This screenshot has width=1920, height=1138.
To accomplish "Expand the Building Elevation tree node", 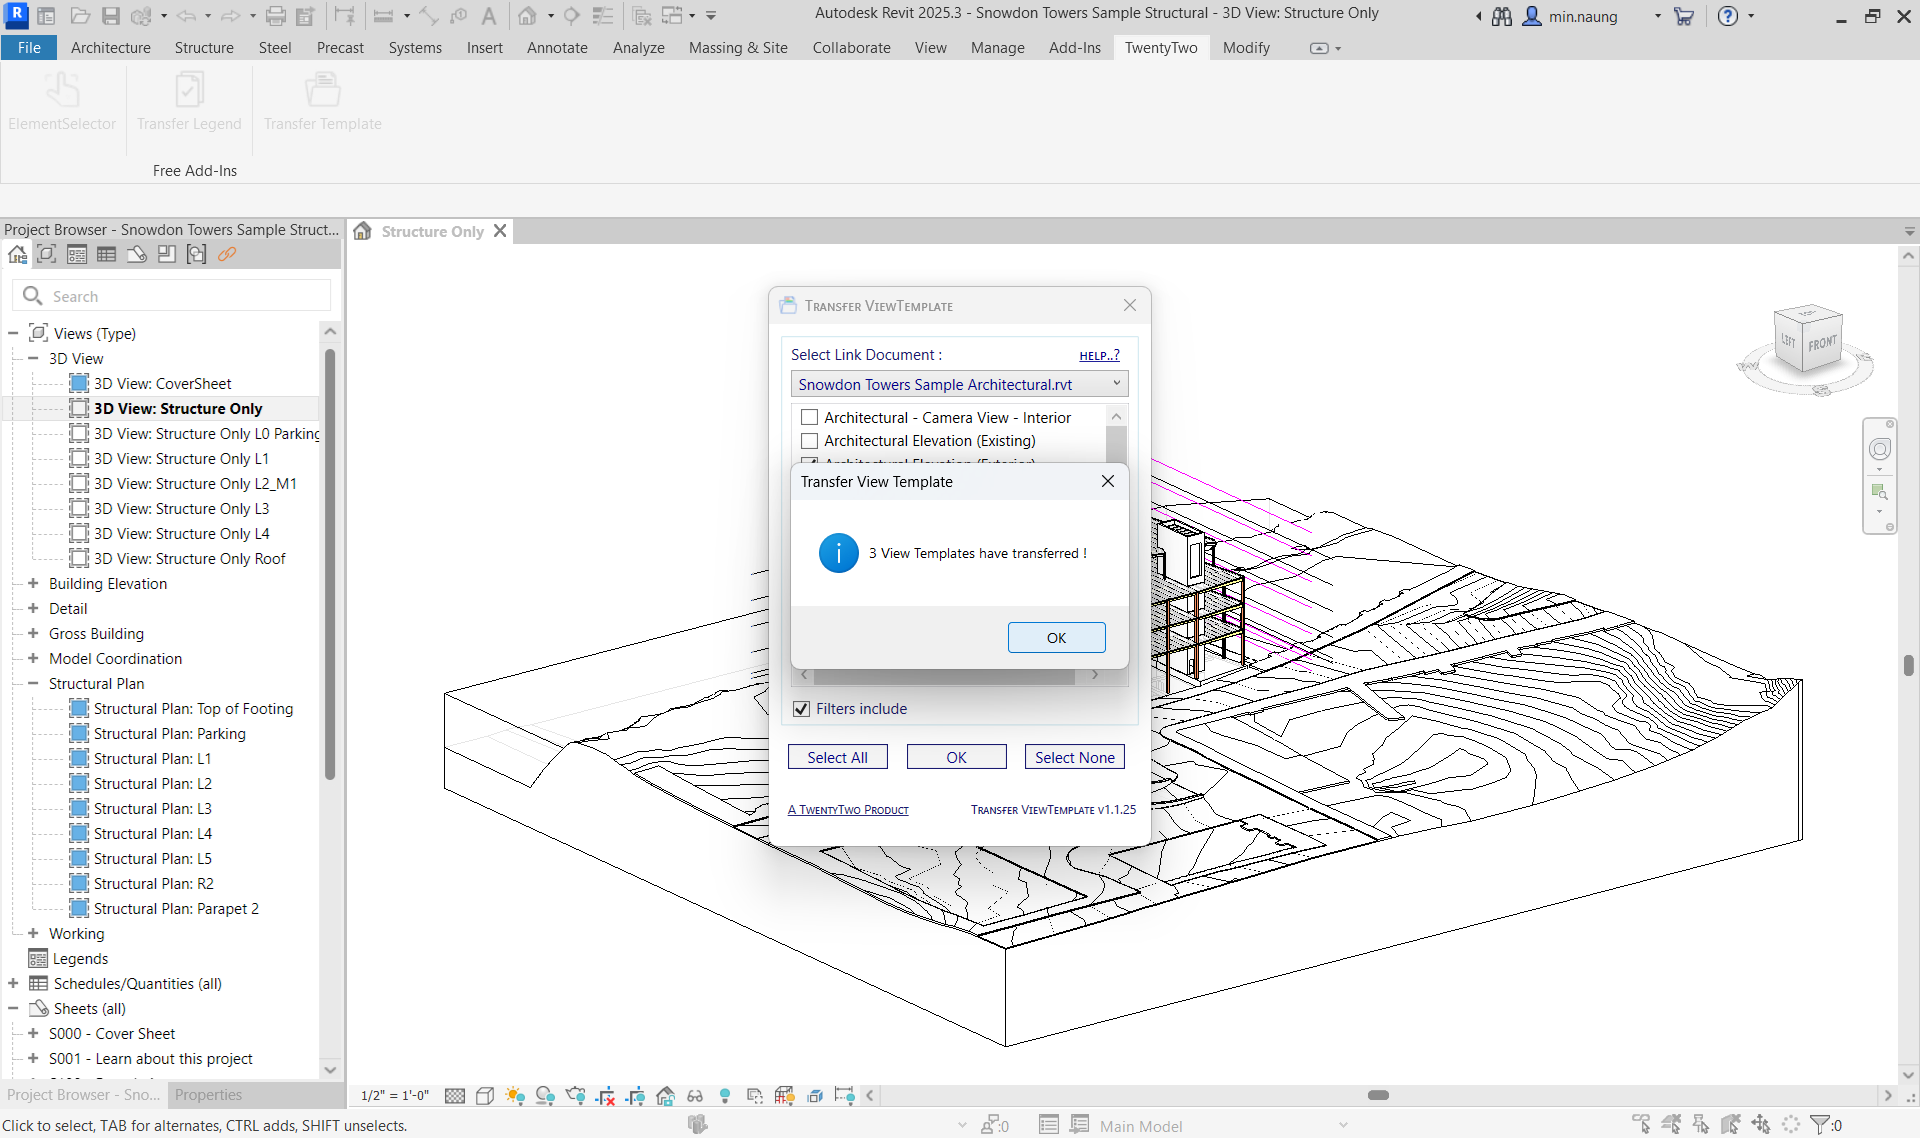I will tap(33, 583).
